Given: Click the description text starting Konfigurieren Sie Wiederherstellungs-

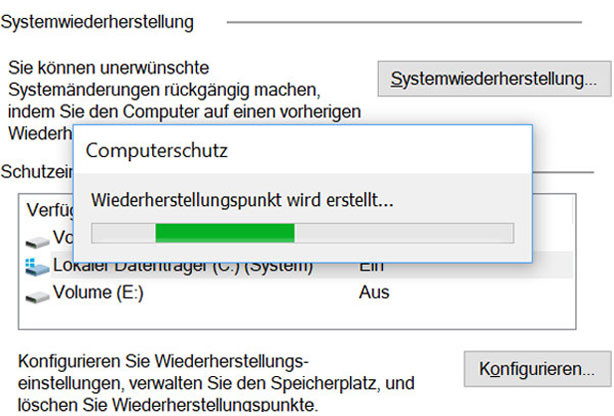Looking at the screenshot, I should click(216, 383).
